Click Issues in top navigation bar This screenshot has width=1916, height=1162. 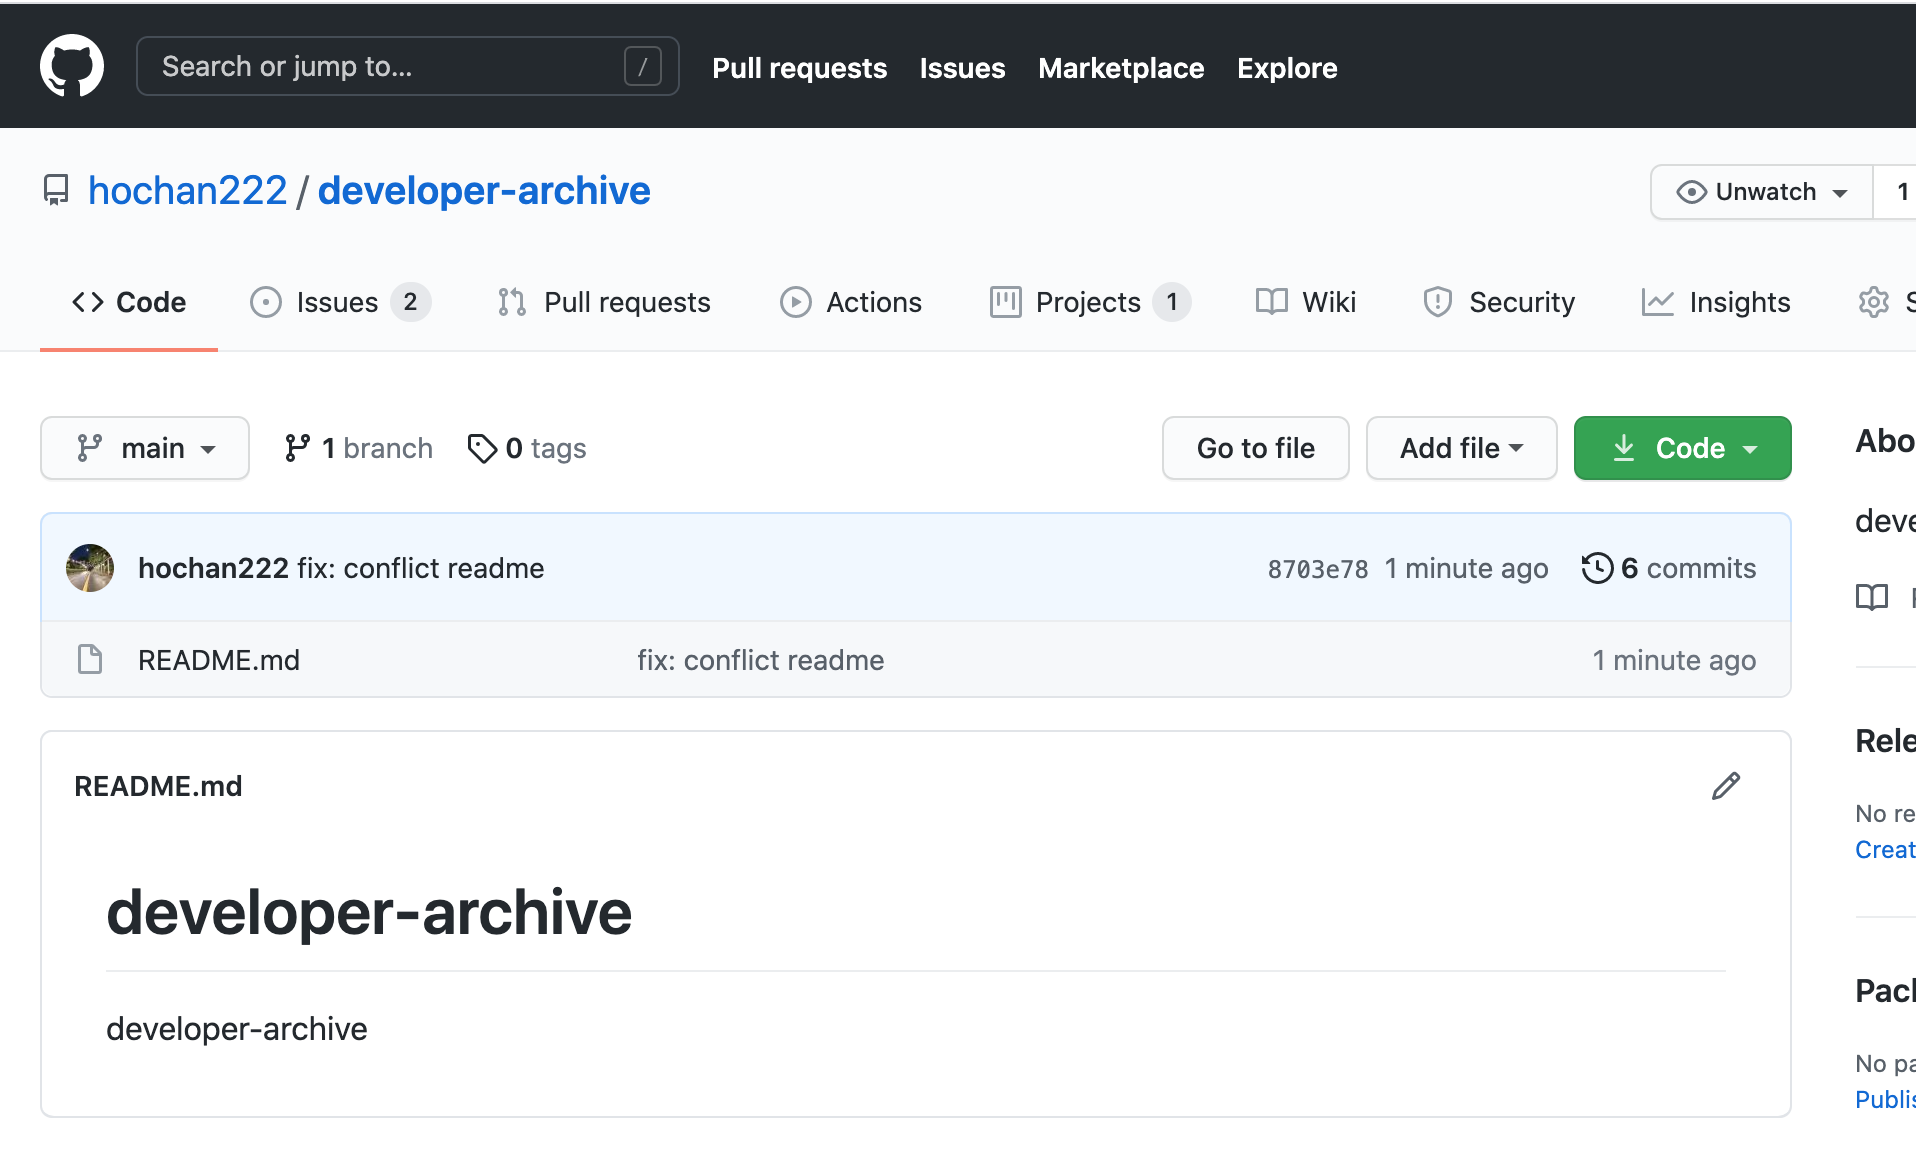962,68
